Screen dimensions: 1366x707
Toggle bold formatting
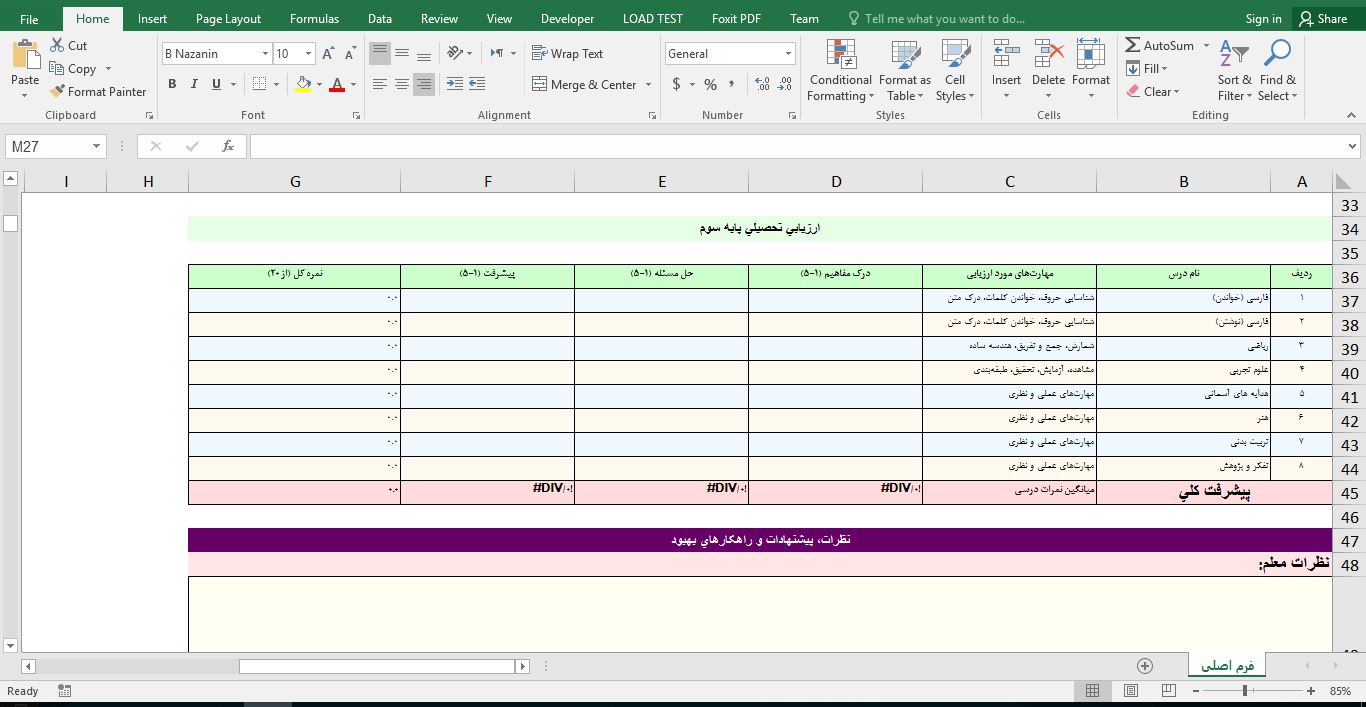173,85
